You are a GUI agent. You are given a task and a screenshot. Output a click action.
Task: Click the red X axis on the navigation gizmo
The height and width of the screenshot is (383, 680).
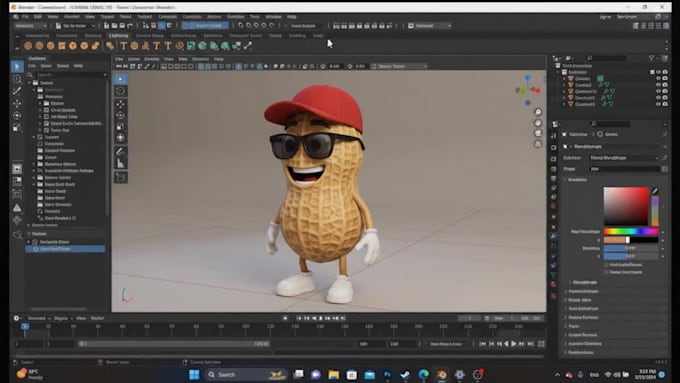point(537,90)
